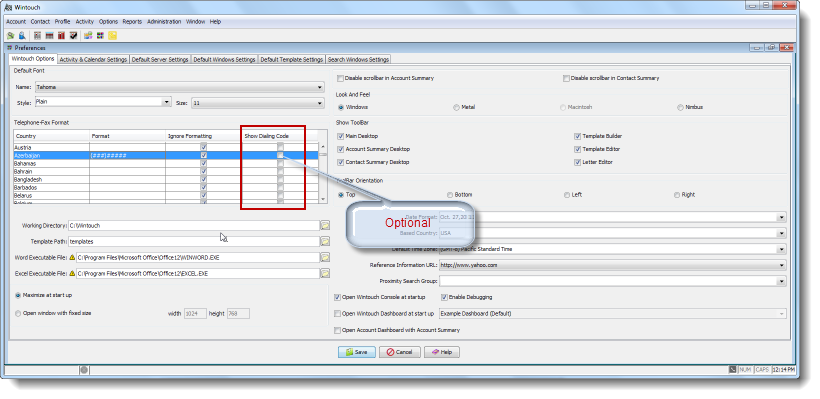Open the Based Country dropdown
Image resolution: width=820 pixels, height=399 pixels.
[x=781, y=233]
